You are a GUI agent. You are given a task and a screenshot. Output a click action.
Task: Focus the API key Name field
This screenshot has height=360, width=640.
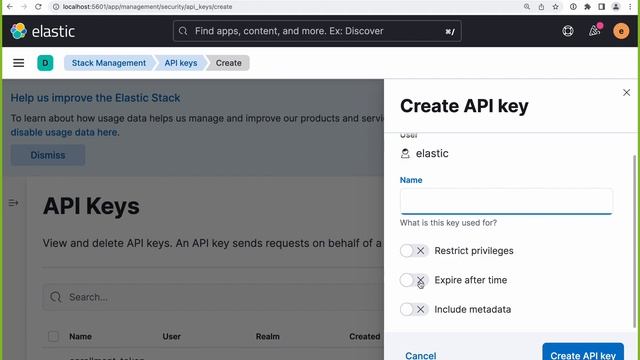click(506, 201)
